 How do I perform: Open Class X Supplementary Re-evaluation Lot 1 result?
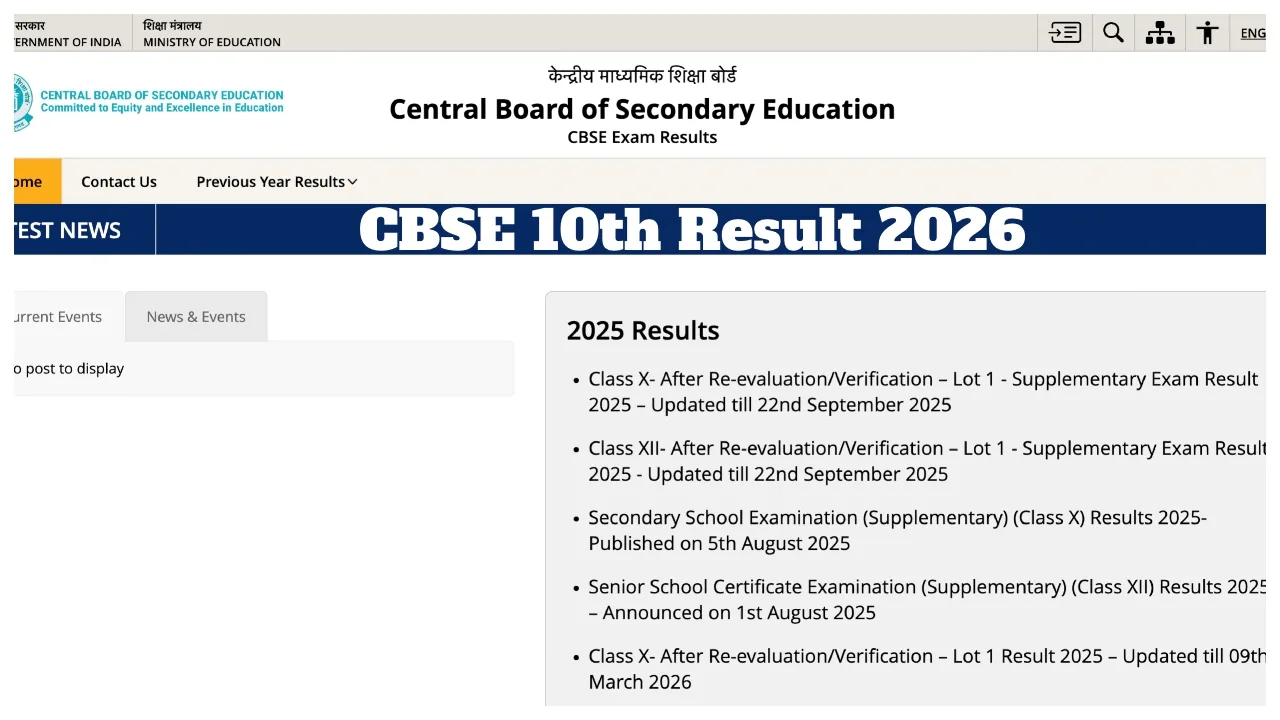tap(922, 392)
